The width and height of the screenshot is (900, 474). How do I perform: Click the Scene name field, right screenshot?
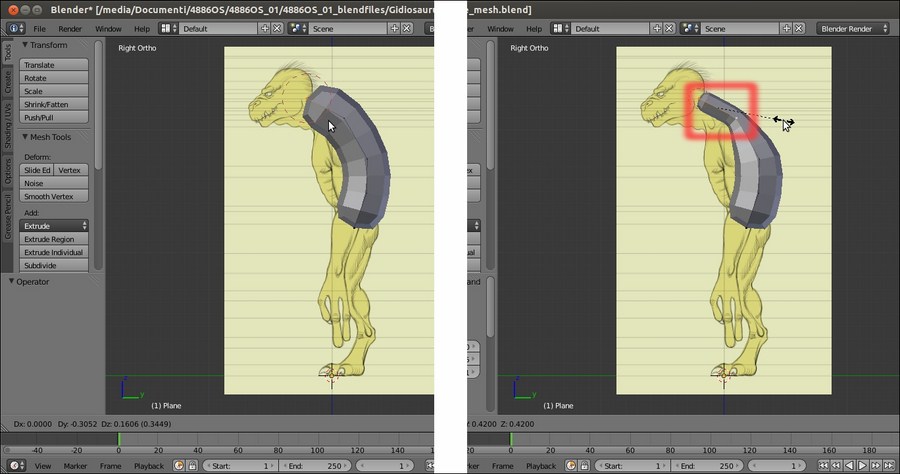point(739,28)
